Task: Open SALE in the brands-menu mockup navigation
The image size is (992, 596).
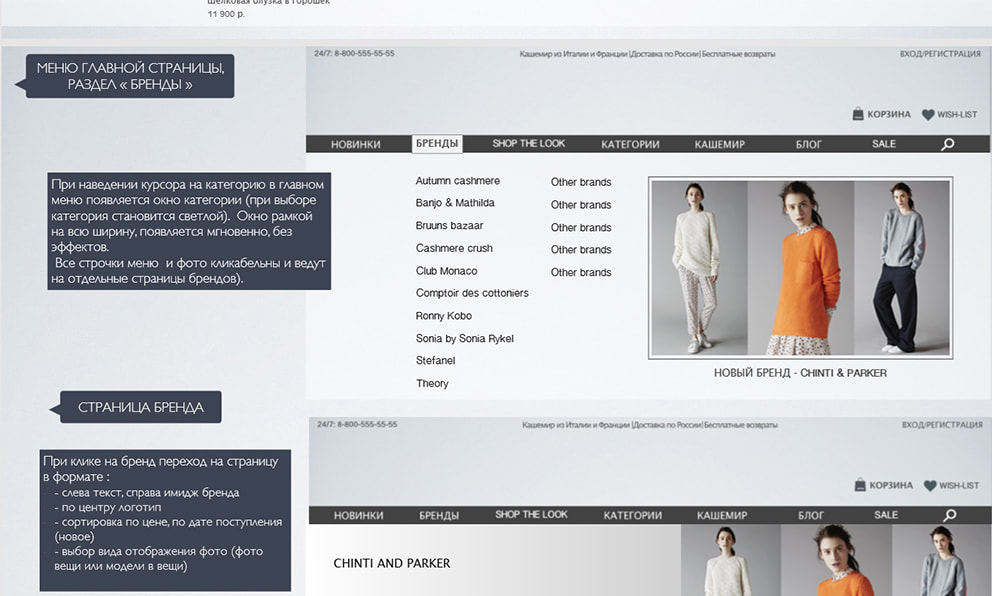Action: point(884,144)
